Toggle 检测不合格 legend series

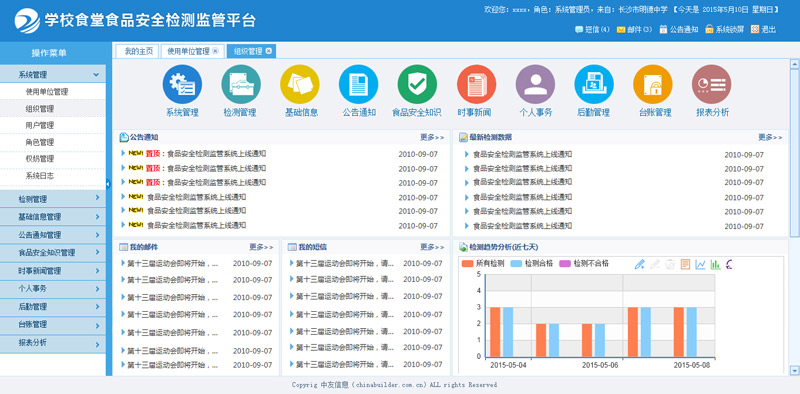pos(584,264)
